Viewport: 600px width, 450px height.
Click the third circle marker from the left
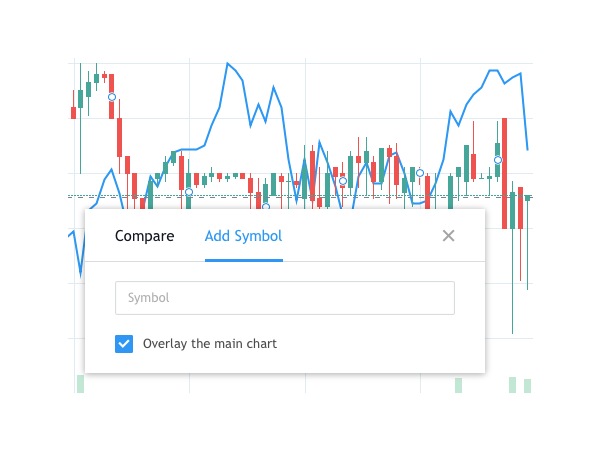266,207
